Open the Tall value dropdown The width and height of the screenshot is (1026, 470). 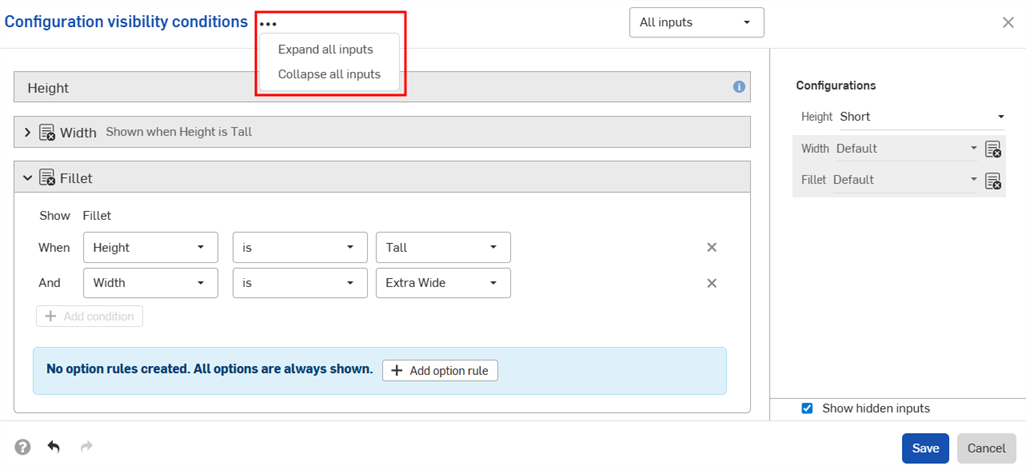click(443, 247)
